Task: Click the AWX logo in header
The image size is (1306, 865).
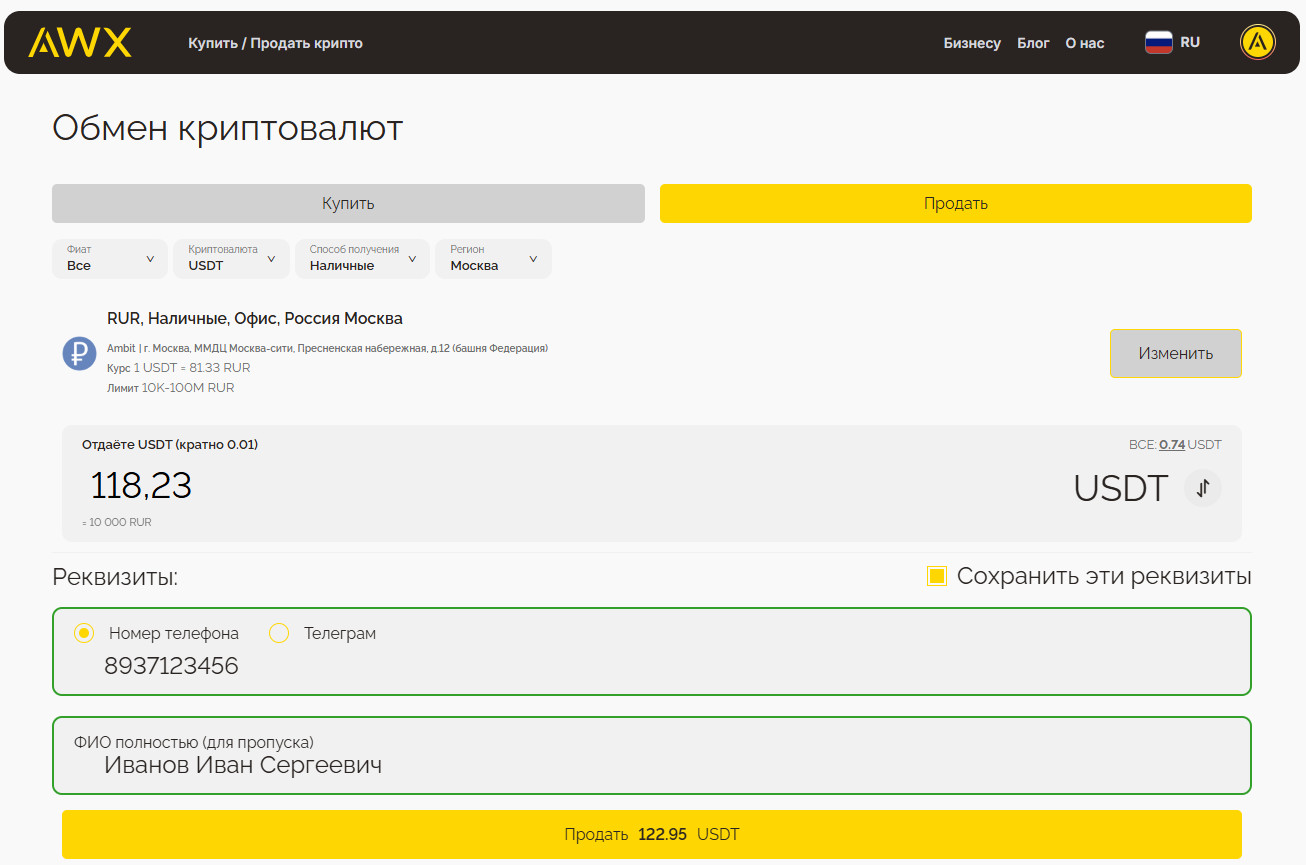Action: click(x=80, y=43)
